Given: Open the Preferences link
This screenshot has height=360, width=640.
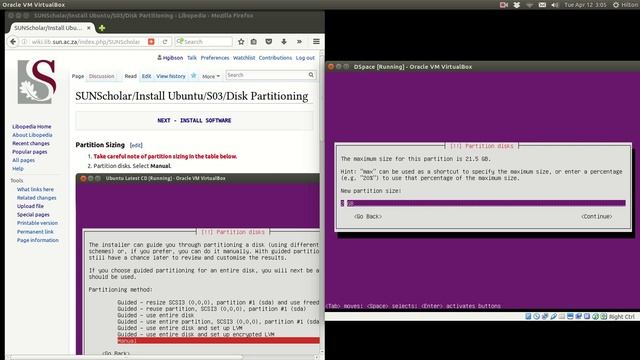Looking at the screenshot, I should pos(215,58).
